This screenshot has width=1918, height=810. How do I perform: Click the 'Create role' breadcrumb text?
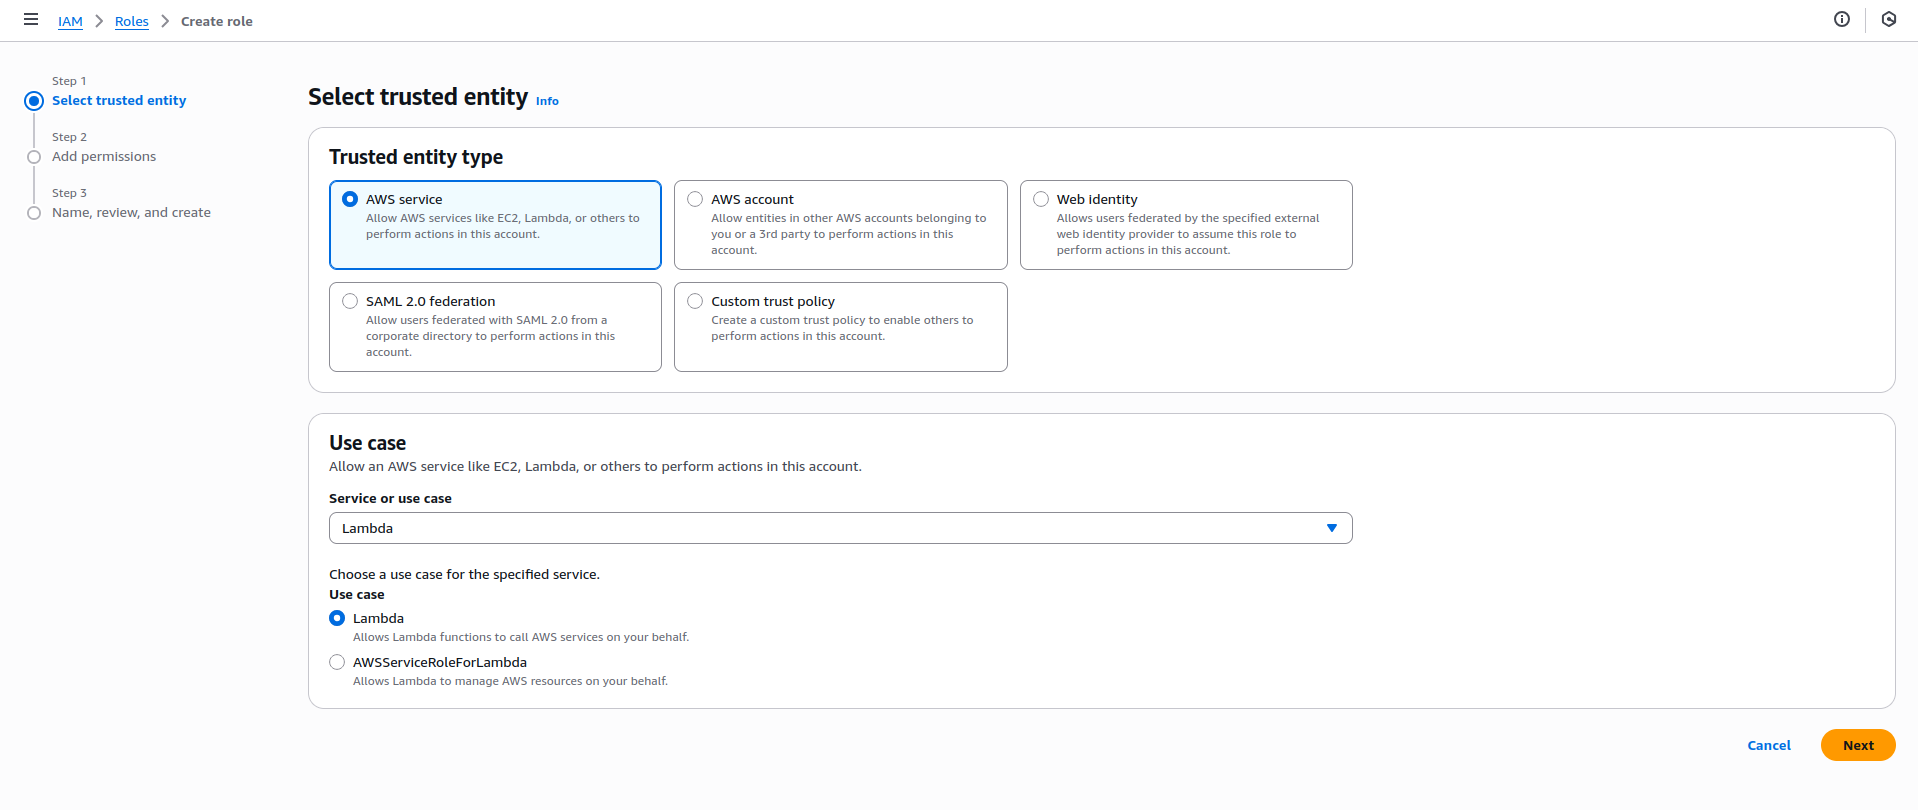(x=217, y=21)
